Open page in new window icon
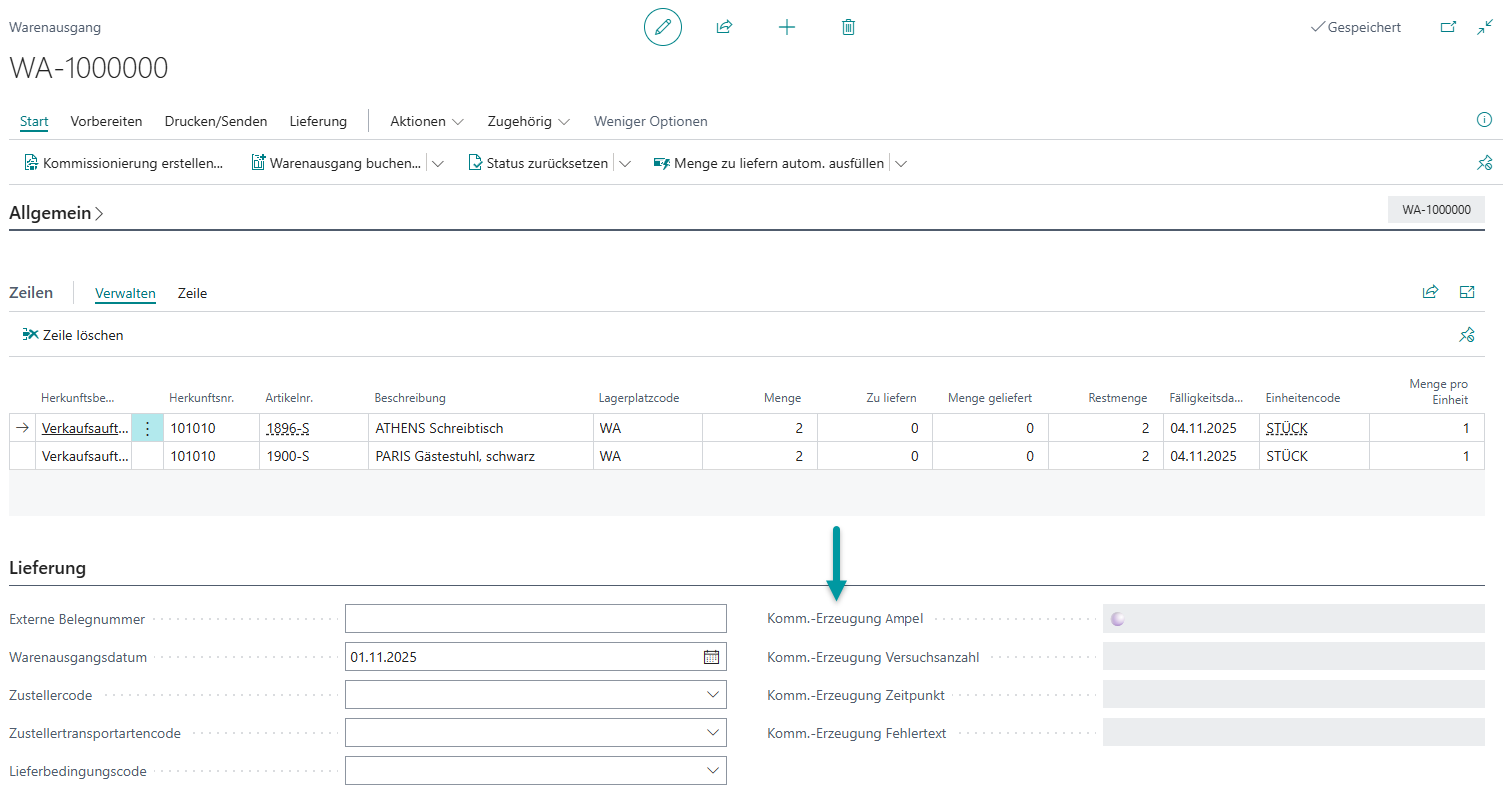This screenshot has width=1506, height=795. pyautogui.click(x=1447, y=27)
